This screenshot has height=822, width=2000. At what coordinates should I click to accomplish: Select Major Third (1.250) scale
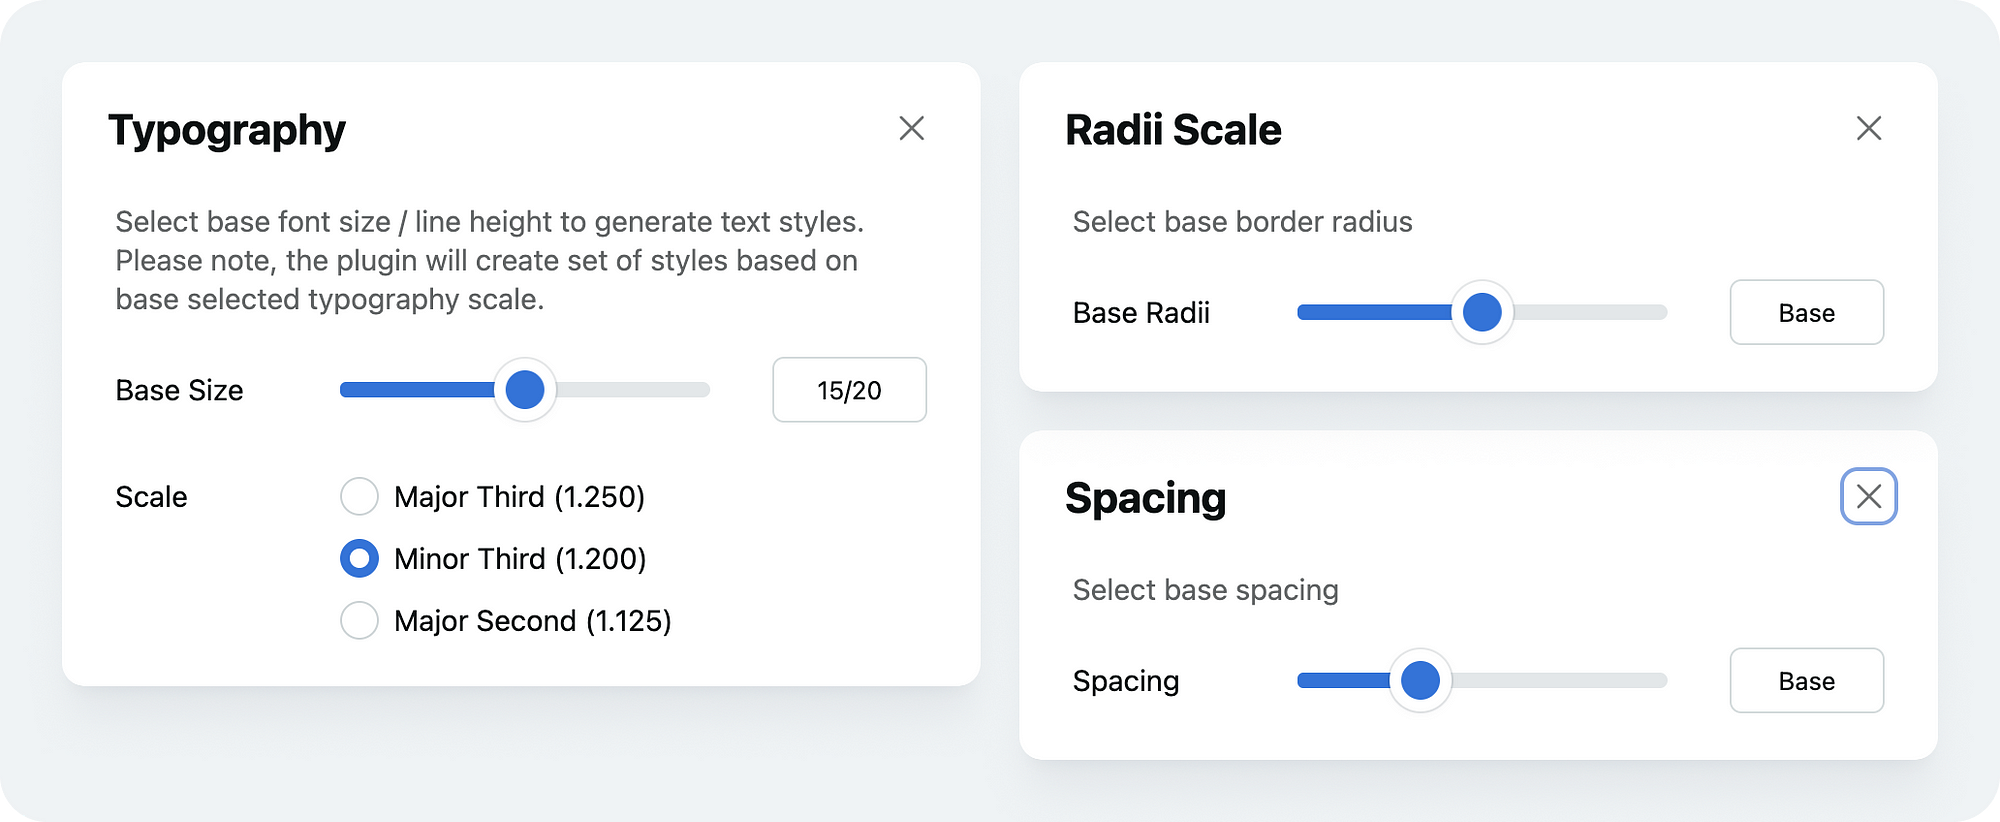point(359,496)
